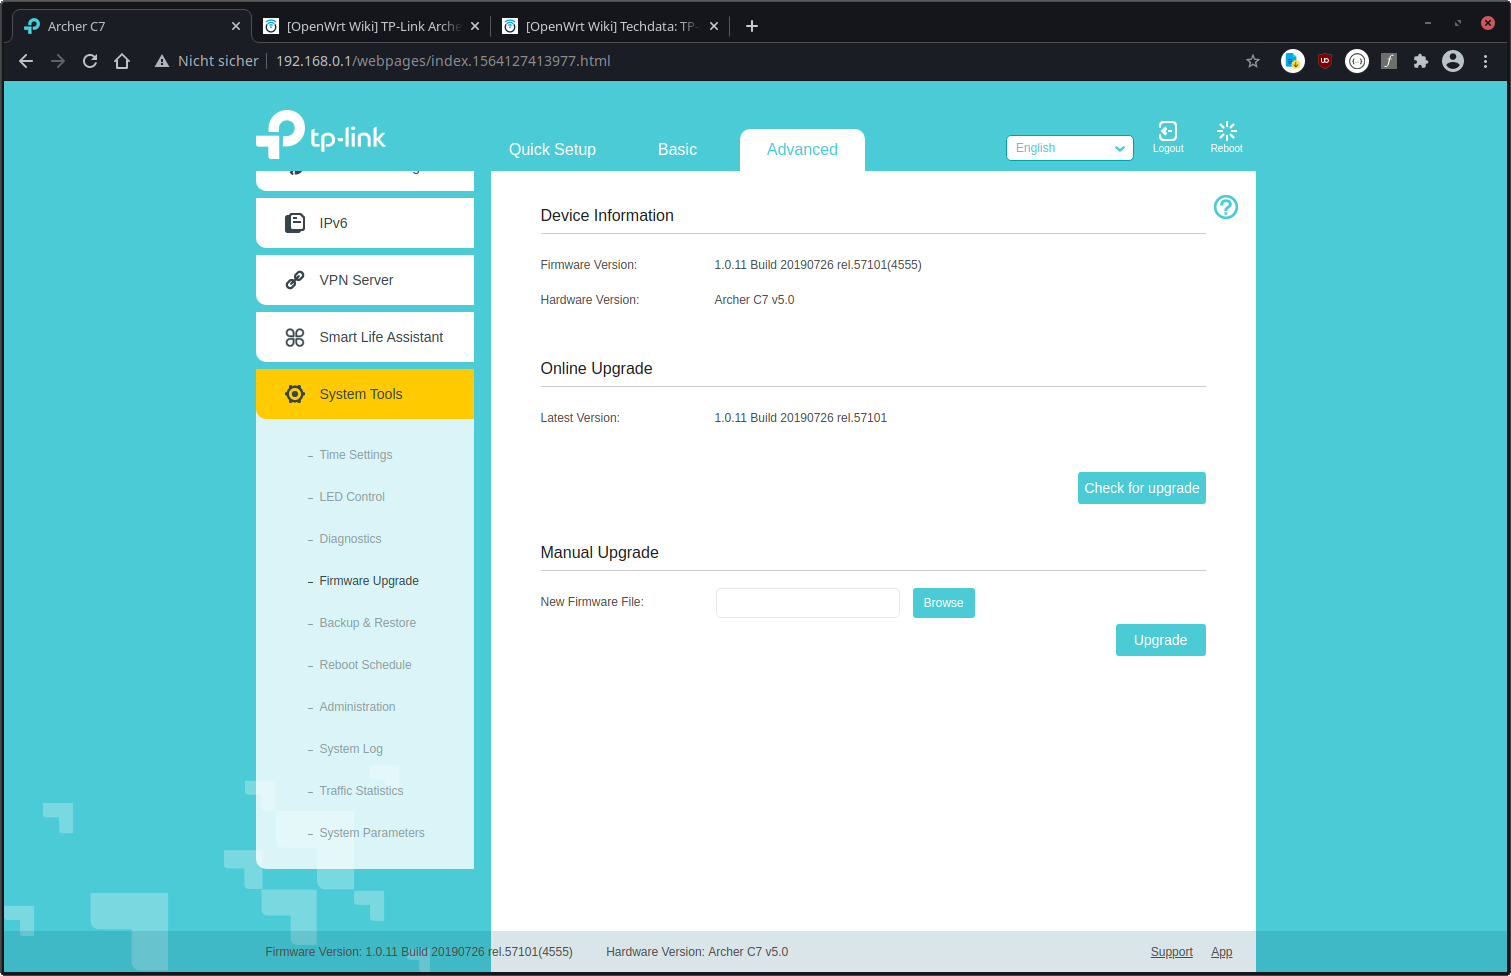Screen dimensions: 1511x976
Task: Switch to the Quick Setup tab
Action: pyautogui.click(x=552, y=149)
